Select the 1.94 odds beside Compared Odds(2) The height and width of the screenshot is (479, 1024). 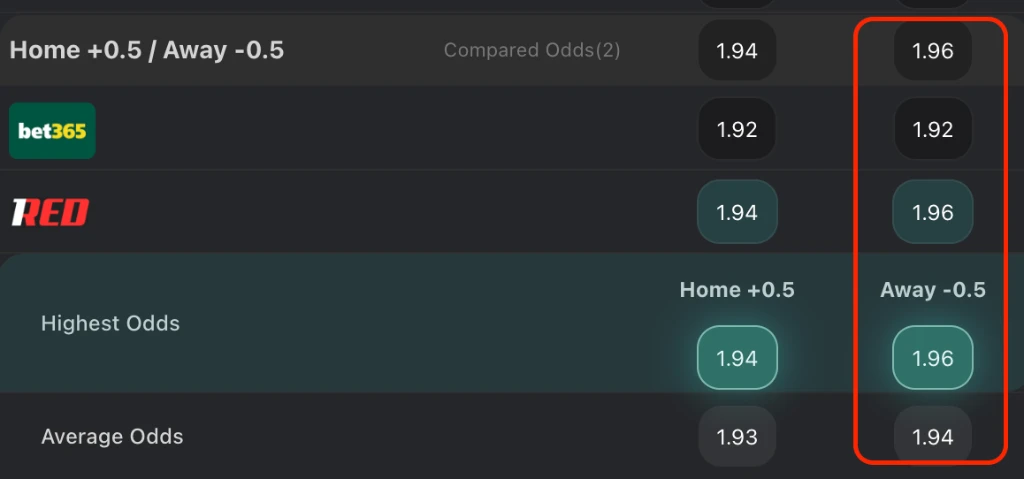coord(737,51)
